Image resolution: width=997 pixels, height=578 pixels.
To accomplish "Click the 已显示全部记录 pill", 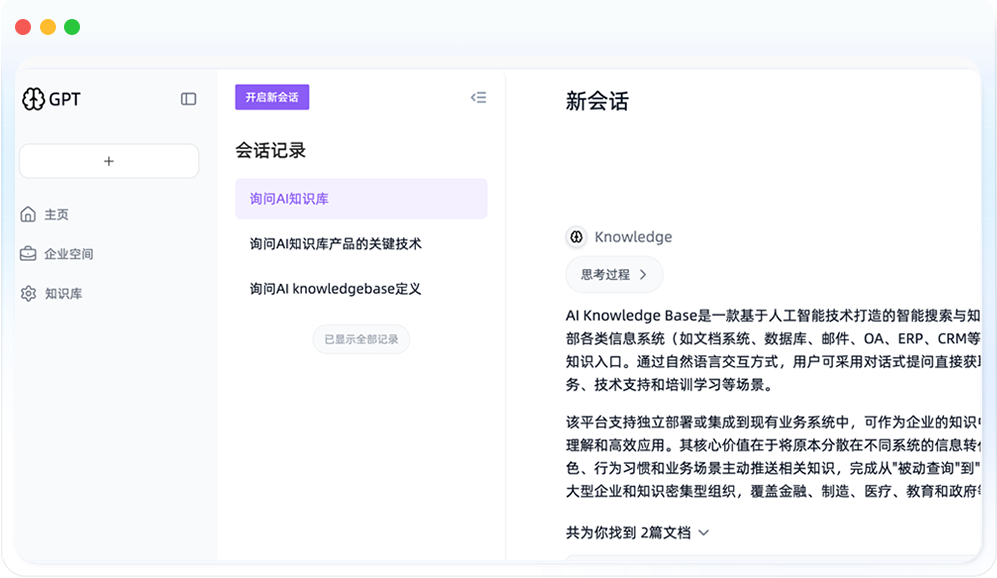I will click(x=361, y=339).
